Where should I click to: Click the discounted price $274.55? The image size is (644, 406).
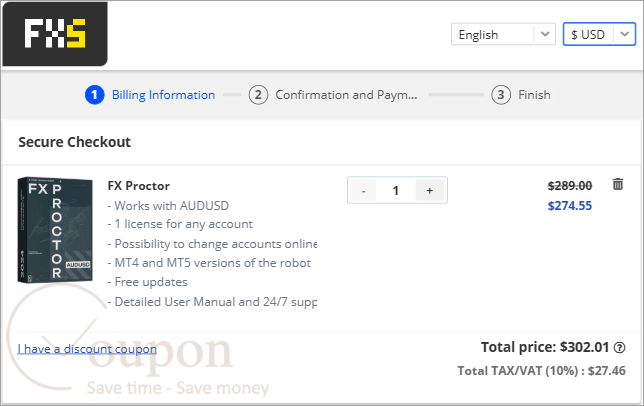point(570,206)
